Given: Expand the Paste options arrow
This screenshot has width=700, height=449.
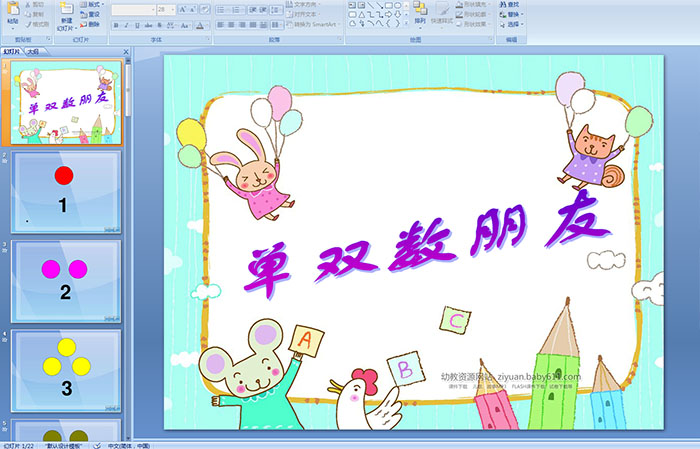Looking at the screenshot, I should tap(13, 29).
